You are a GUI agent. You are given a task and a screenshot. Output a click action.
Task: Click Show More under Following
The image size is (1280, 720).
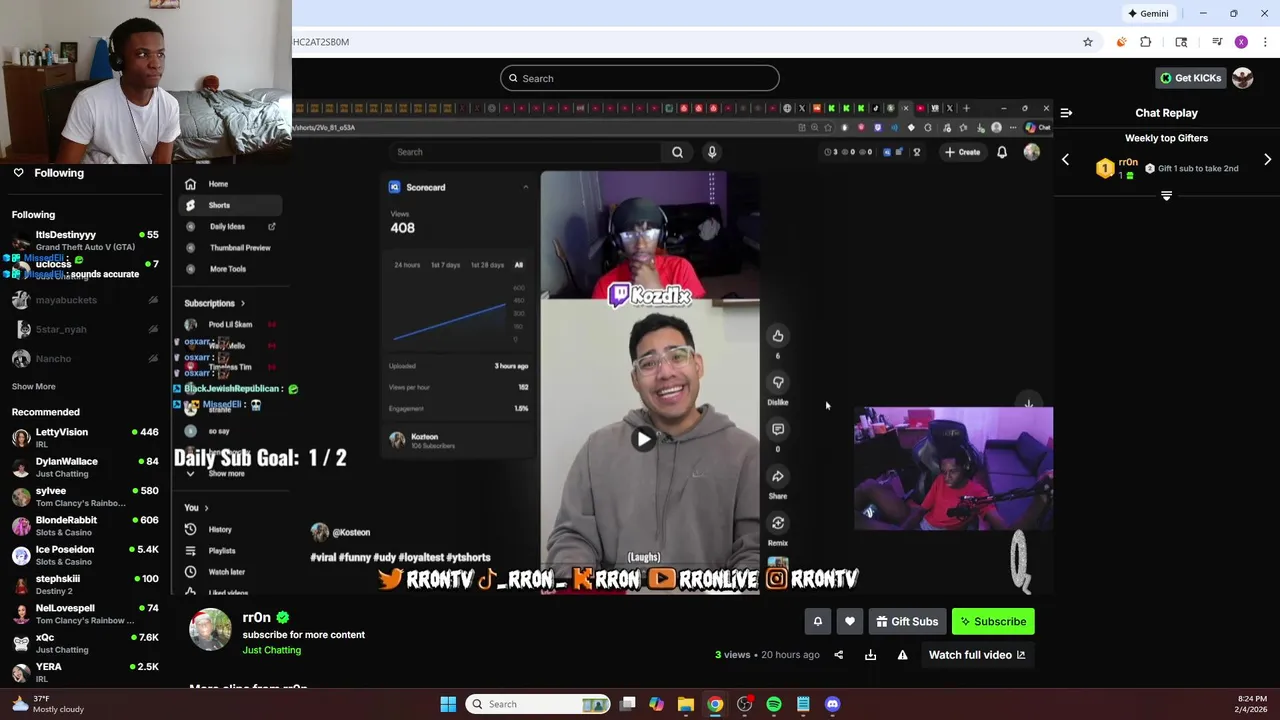click(33, 386)
